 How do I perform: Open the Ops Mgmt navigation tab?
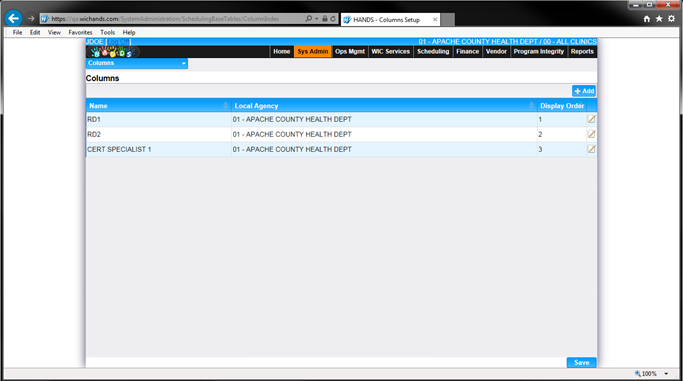[350, 51]
